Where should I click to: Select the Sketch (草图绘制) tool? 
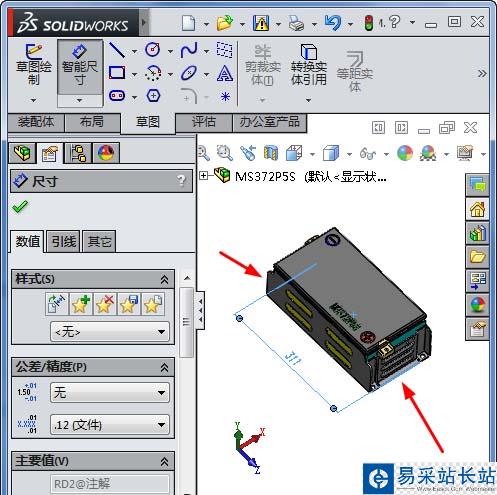[33, 65]
